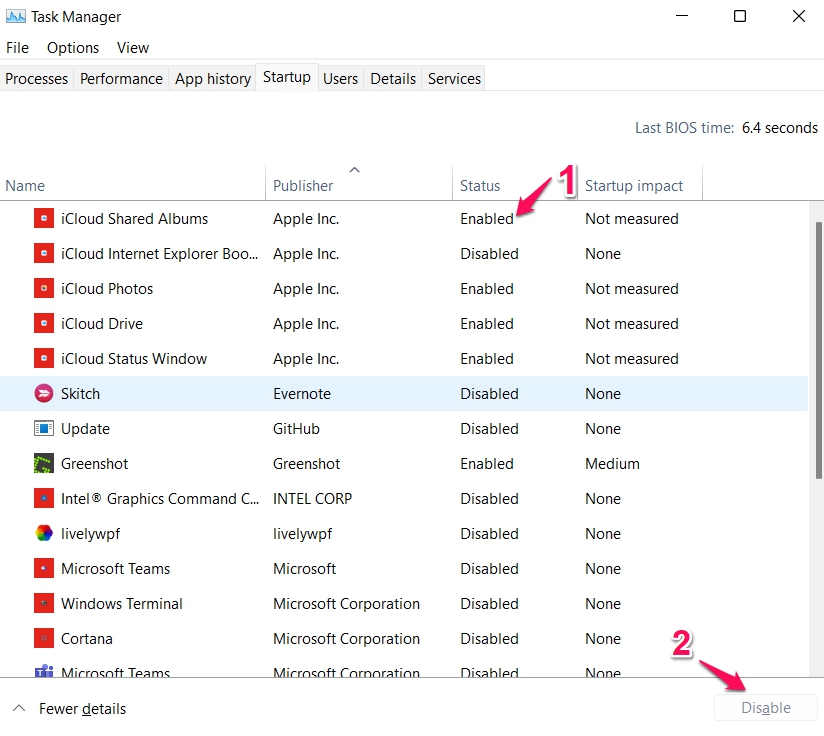This screenshot has height=736, width=824.
Task: Click the Intel Graphics Command Center icon
Action: 44,498
